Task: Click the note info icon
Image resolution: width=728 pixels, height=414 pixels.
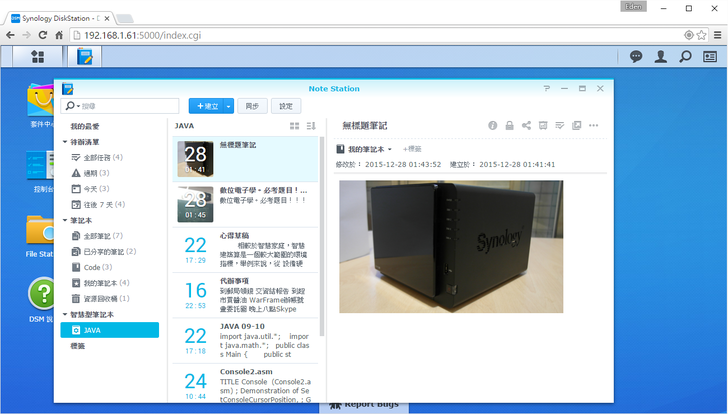Action: click(x=492, y=126)
